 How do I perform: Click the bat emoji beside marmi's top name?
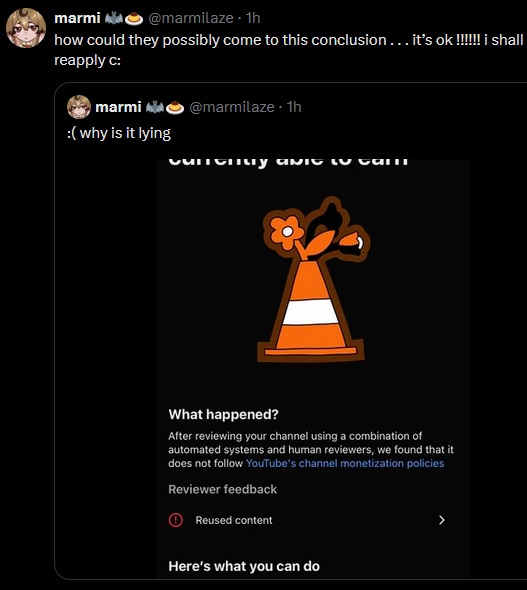[x=114, y=18]
